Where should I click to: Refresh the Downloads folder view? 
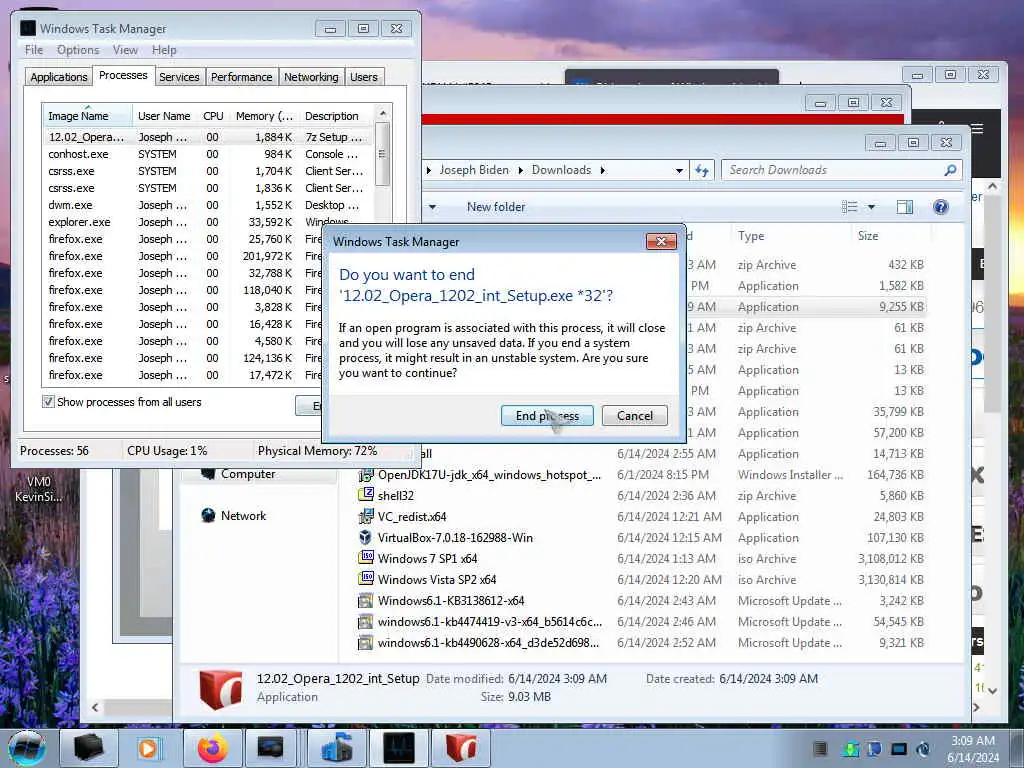[x=702, y=170]
